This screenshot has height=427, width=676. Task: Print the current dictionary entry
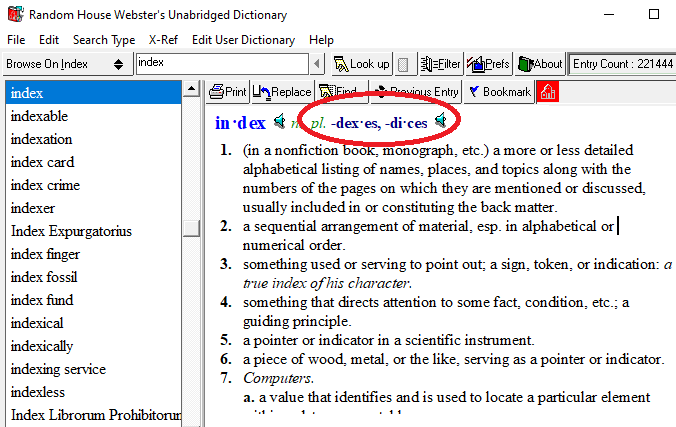tap(227, 92)
